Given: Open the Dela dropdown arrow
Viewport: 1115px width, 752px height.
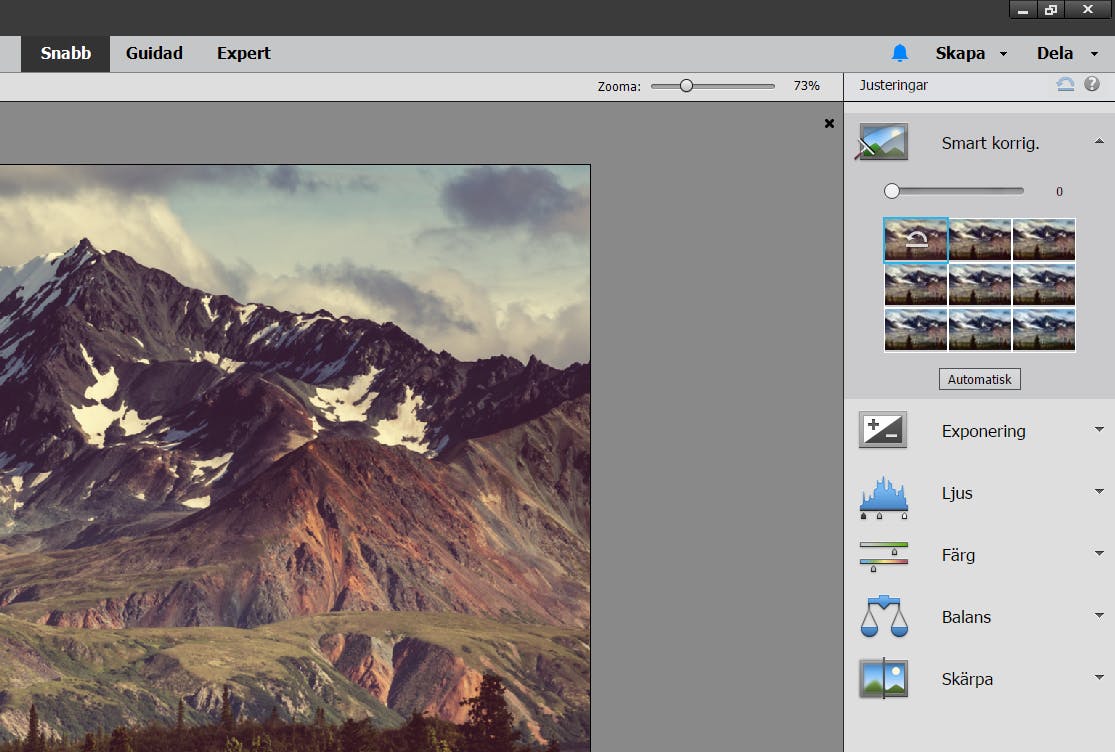Looking at the screenshot, I should coord(1094,53).
